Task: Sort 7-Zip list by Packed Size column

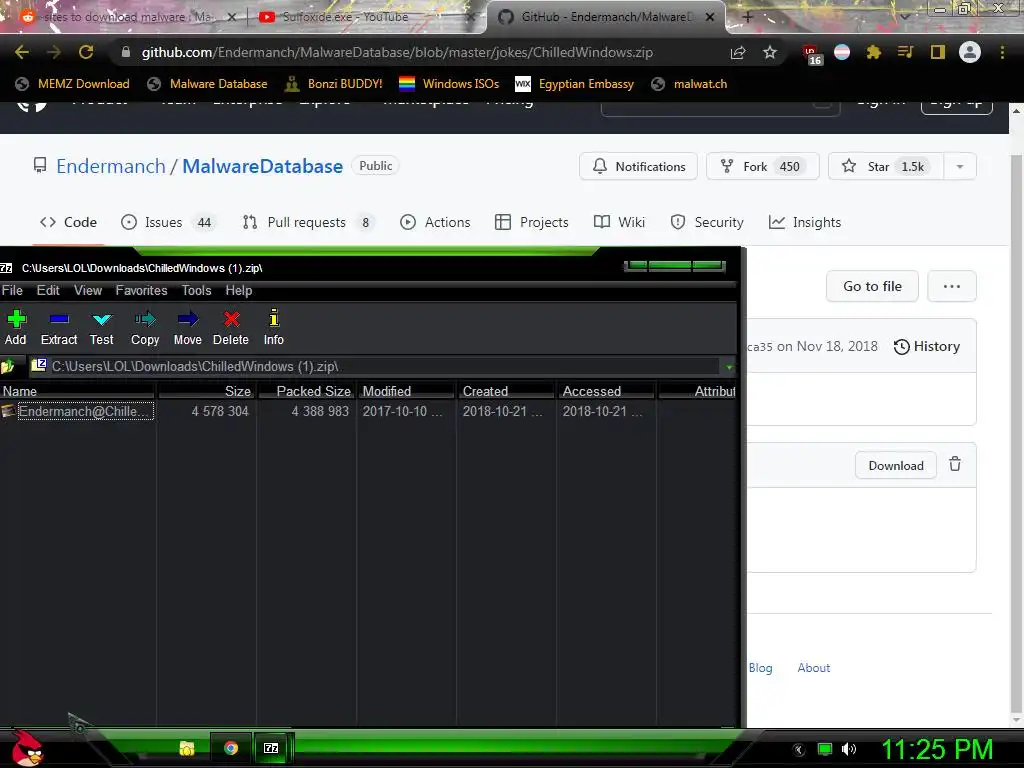Action: tap(308, 391)
